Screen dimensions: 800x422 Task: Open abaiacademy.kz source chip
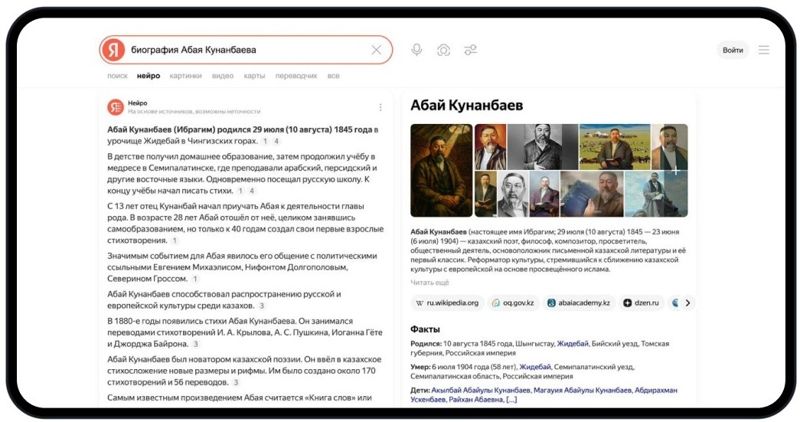pyautogui.click(x=579, y=303)
